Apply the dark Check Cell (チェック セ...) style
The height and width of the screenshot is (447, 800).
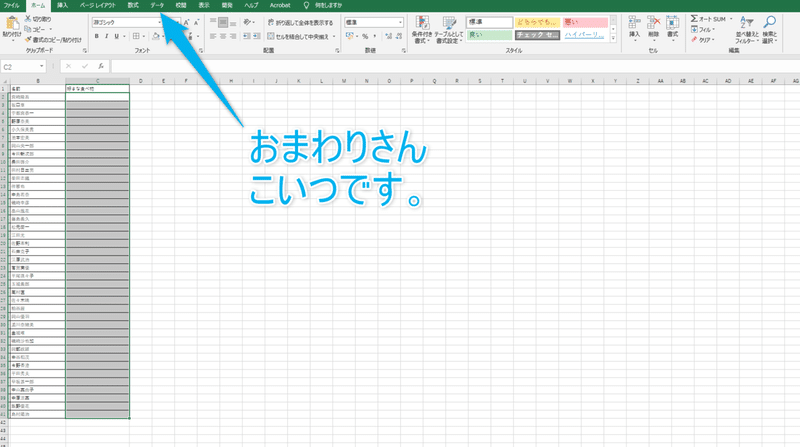[x=537, y=35]
